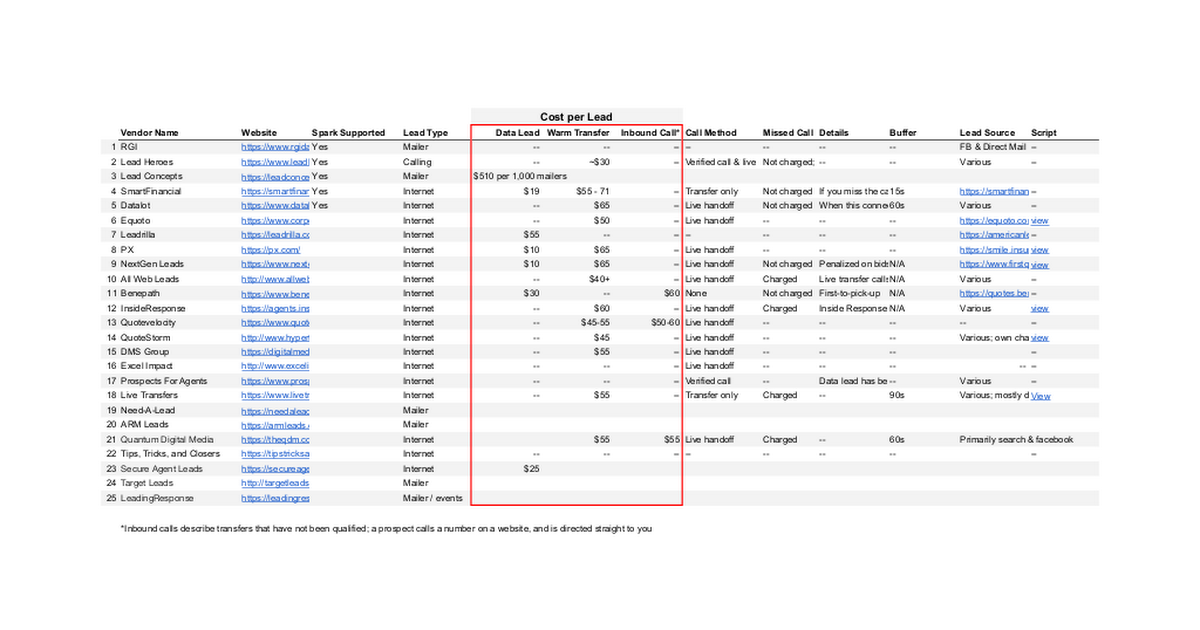Open the Need-A-Lead website link

275,410
